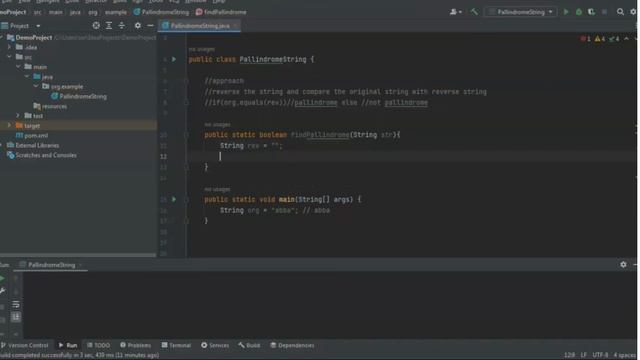Rerun program in Run panel
This screenshot has width=640, height=360.
(x=2, y=279)
